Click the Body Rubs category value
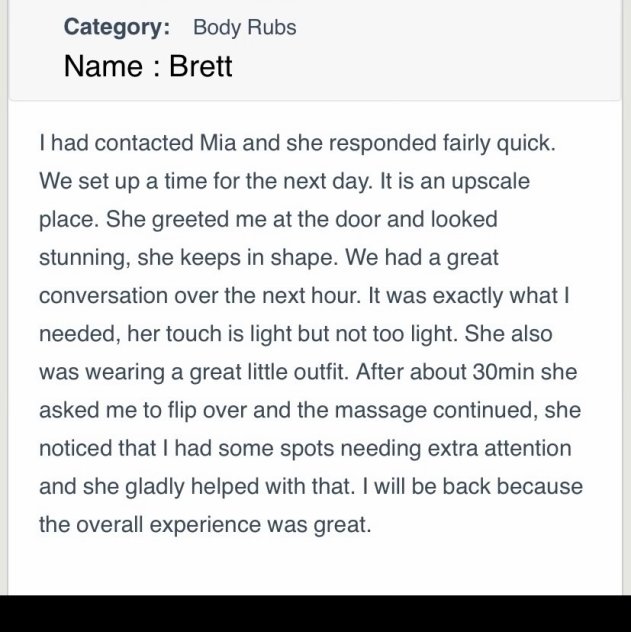 tap(245, 27)
